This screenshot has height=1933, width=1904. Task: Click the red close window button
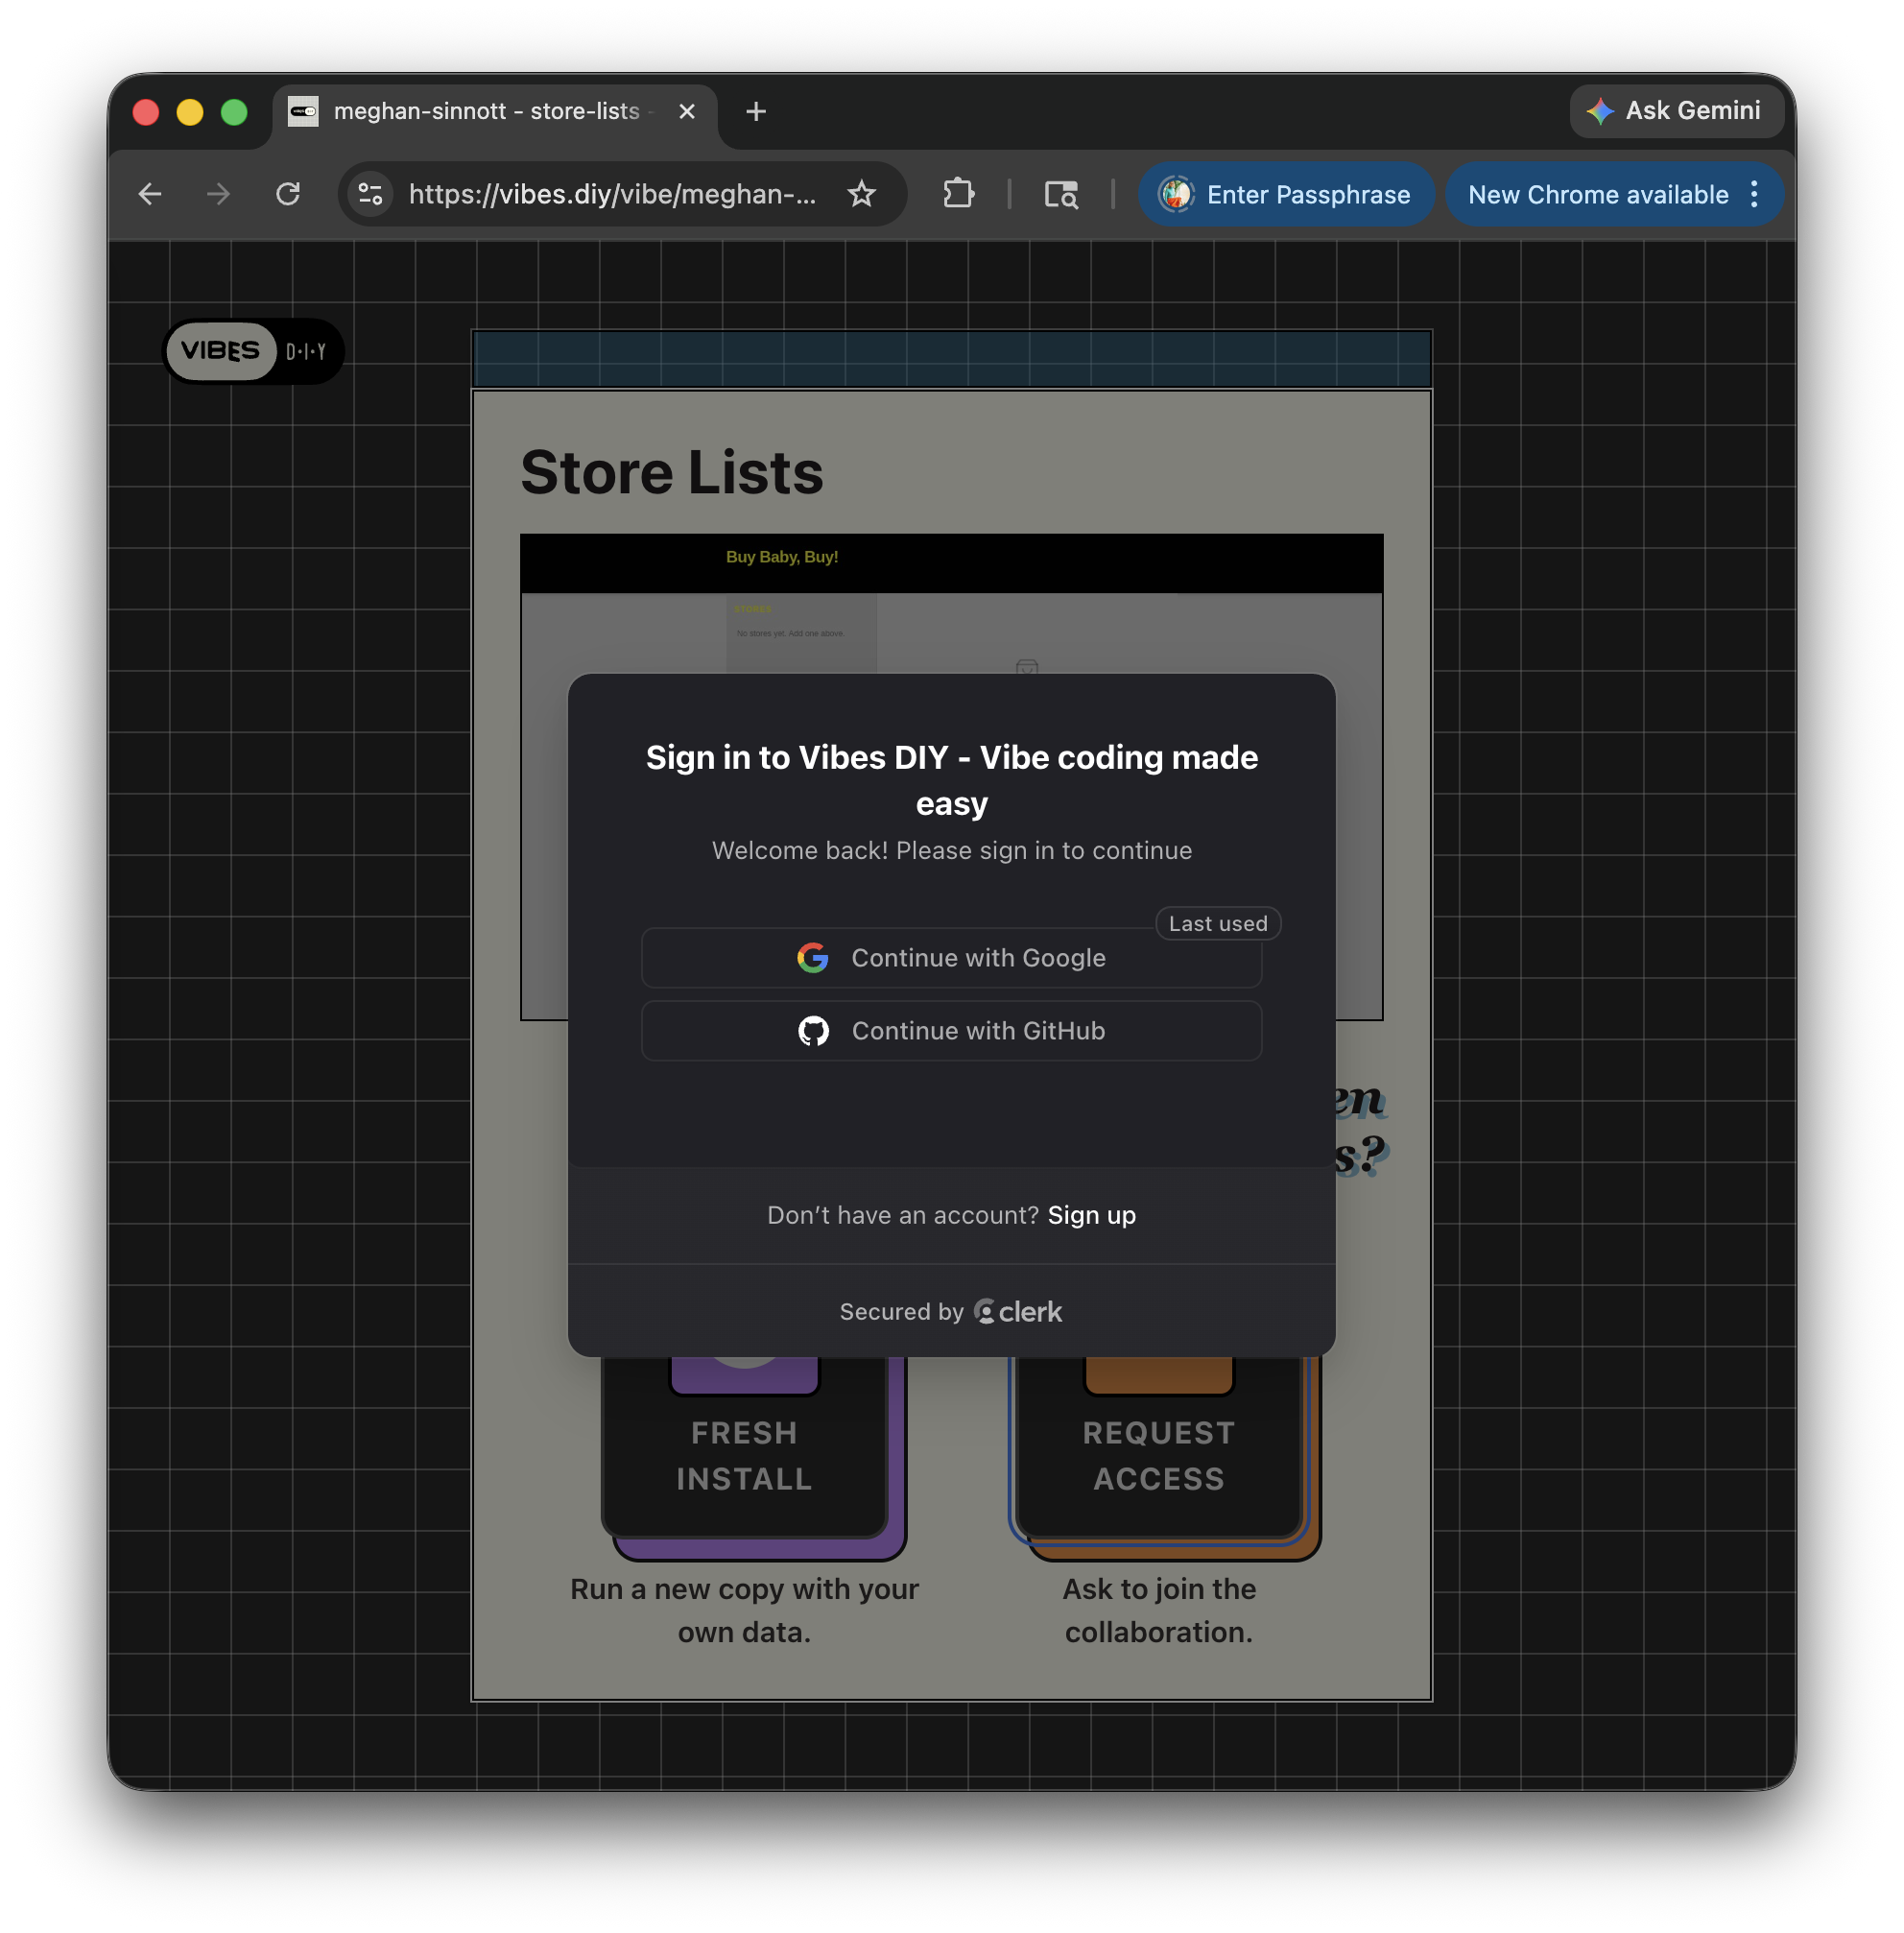tap(146, 112)
